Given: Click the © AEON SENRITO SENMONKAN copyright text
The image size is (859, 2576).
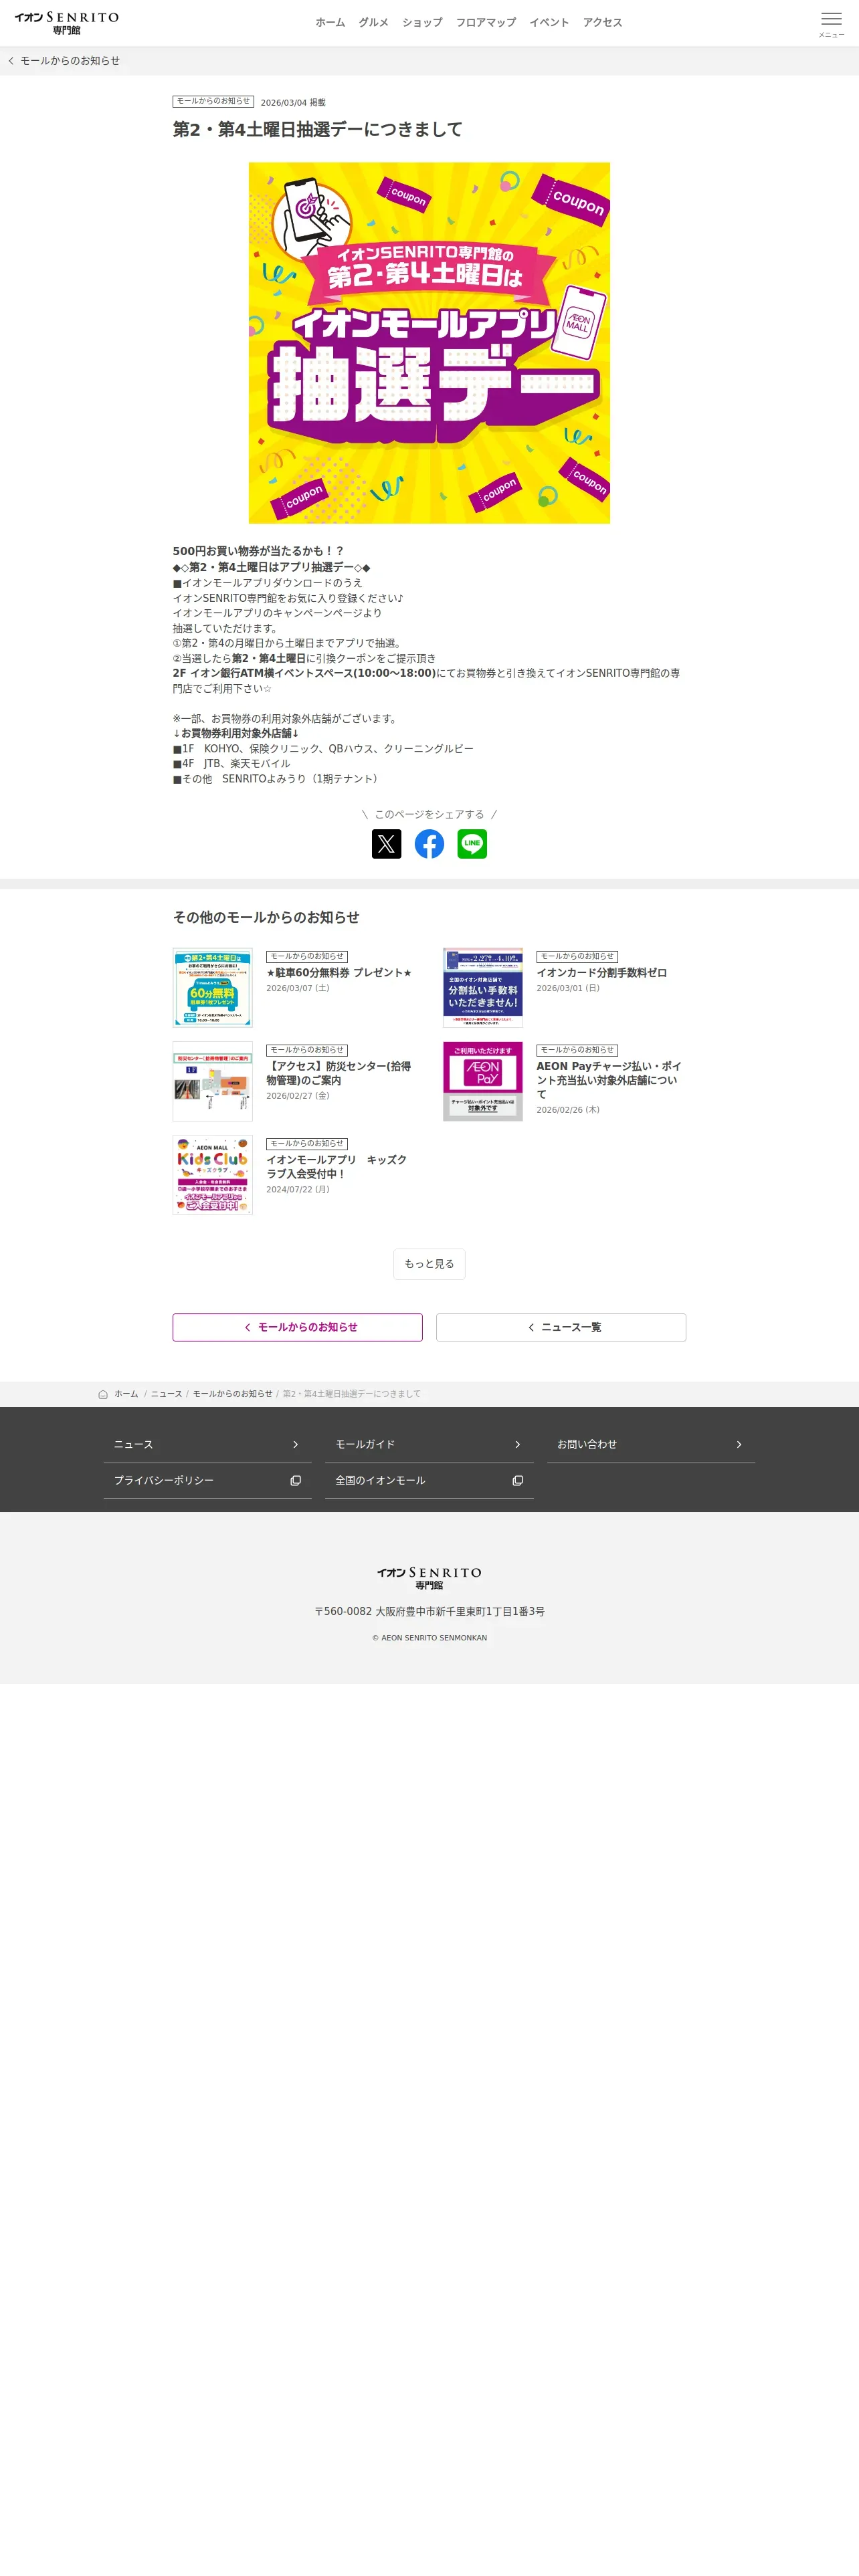Looking at the screenshot, I should (x=429, y=1638).
